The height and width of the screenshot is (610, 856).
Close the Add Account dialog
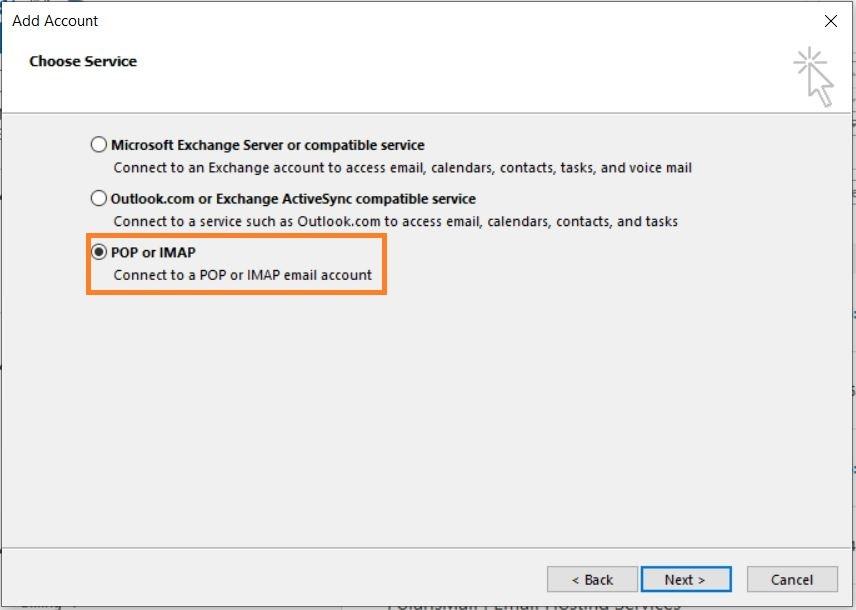[830, 21]
